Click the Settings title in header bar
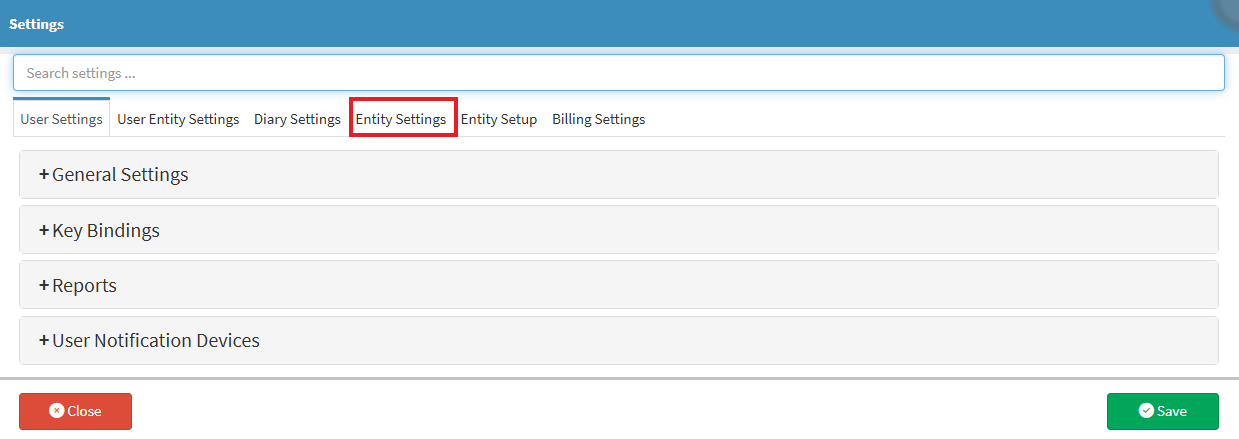This screenshot has height=439, width=1239. tap(37, 24)
